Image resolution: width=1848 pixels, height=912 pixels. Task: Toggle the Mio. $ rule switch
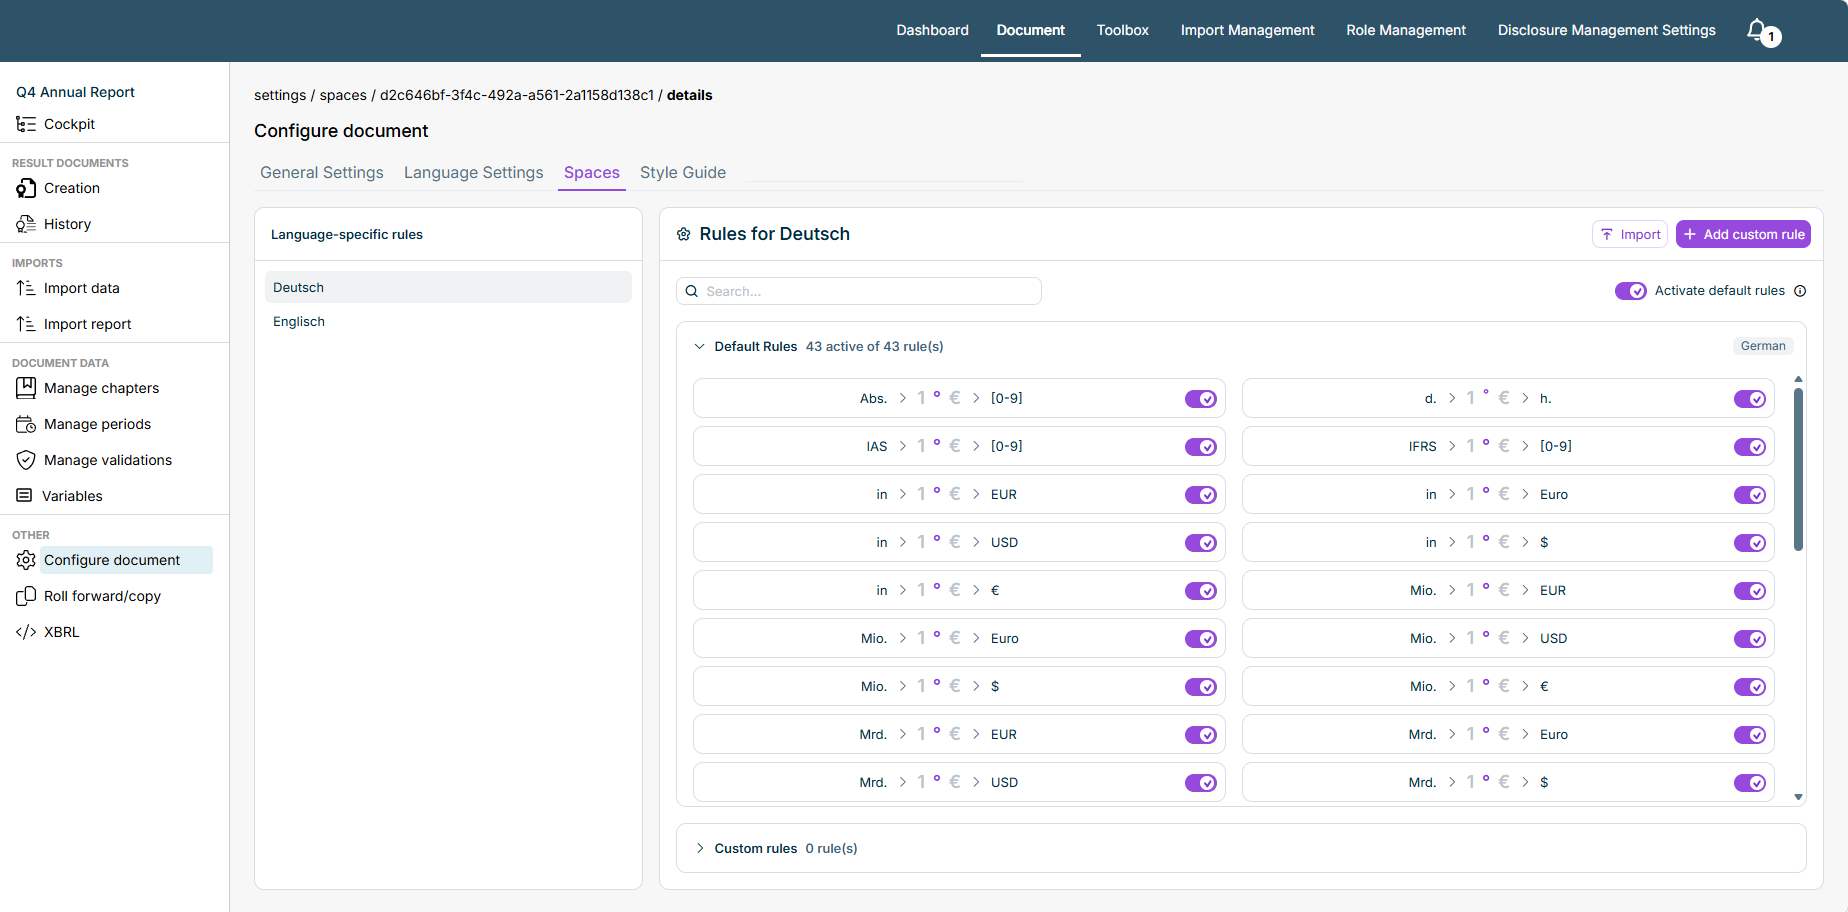pyautogui.click(x=1200, y=687)
